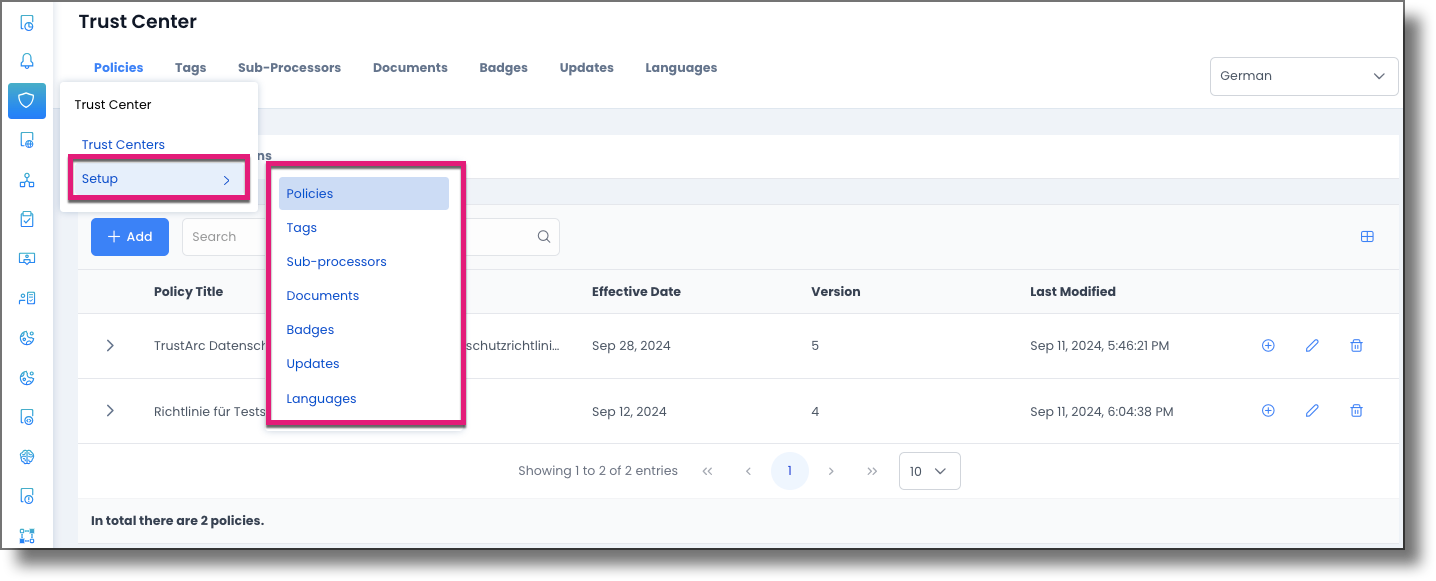Open notifications via the bell icon
This screenshot has width=1436, height=581.
tap(27, 61)
